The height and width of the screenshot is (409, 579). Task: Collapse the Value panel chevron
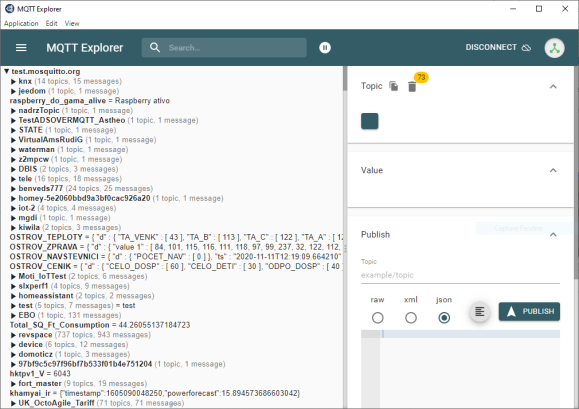click(x=553, y=171)
